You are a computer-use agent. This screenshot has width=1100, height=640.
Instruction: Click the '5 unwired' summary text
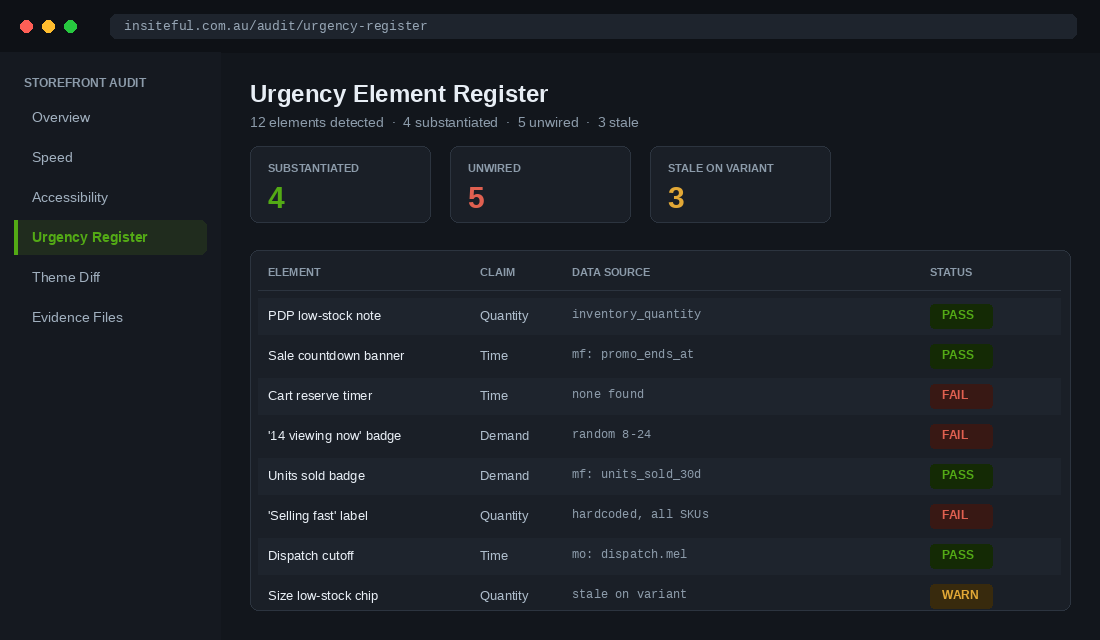point(548,122)
